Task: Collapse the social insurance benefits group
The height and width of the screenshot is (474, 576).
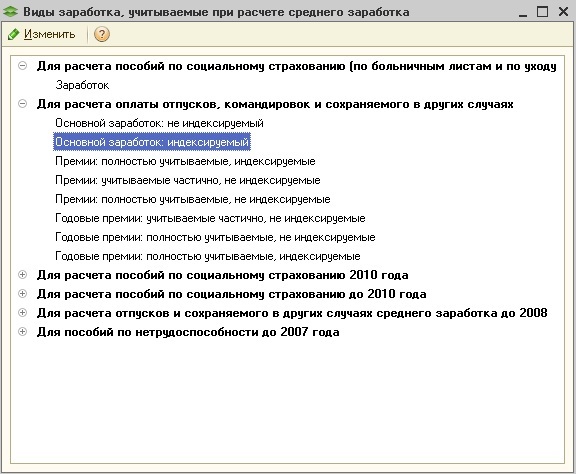Action: (x=22, y=66)
